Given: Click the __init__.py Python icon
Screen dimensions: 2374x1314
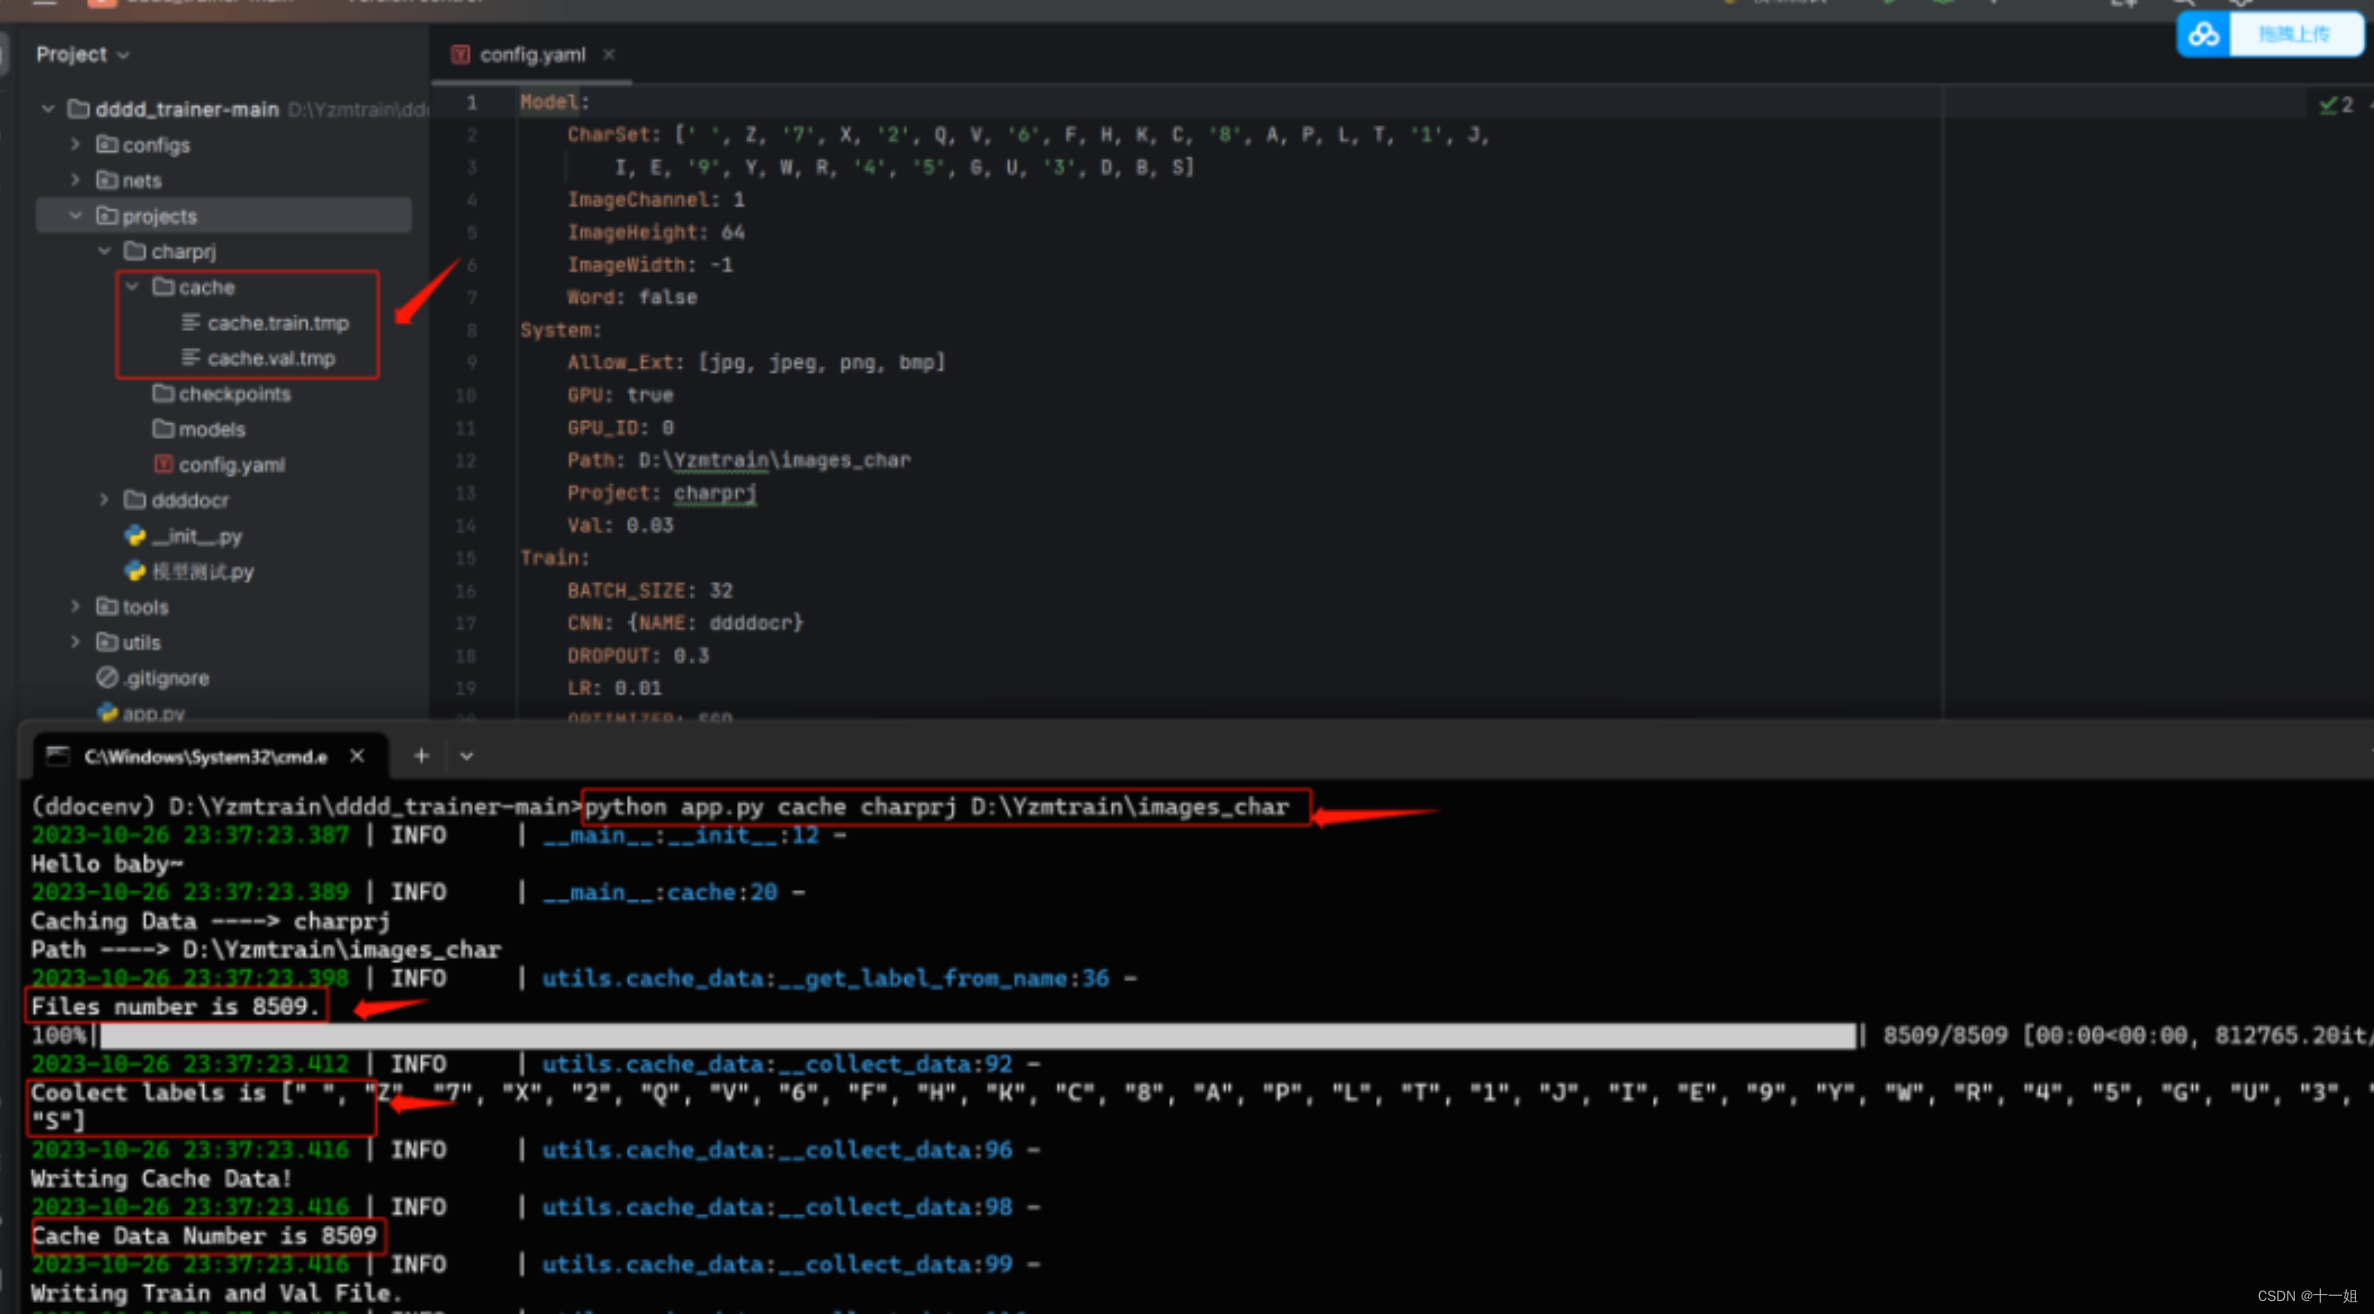Looking at the screenshot, I should point(135,536).
